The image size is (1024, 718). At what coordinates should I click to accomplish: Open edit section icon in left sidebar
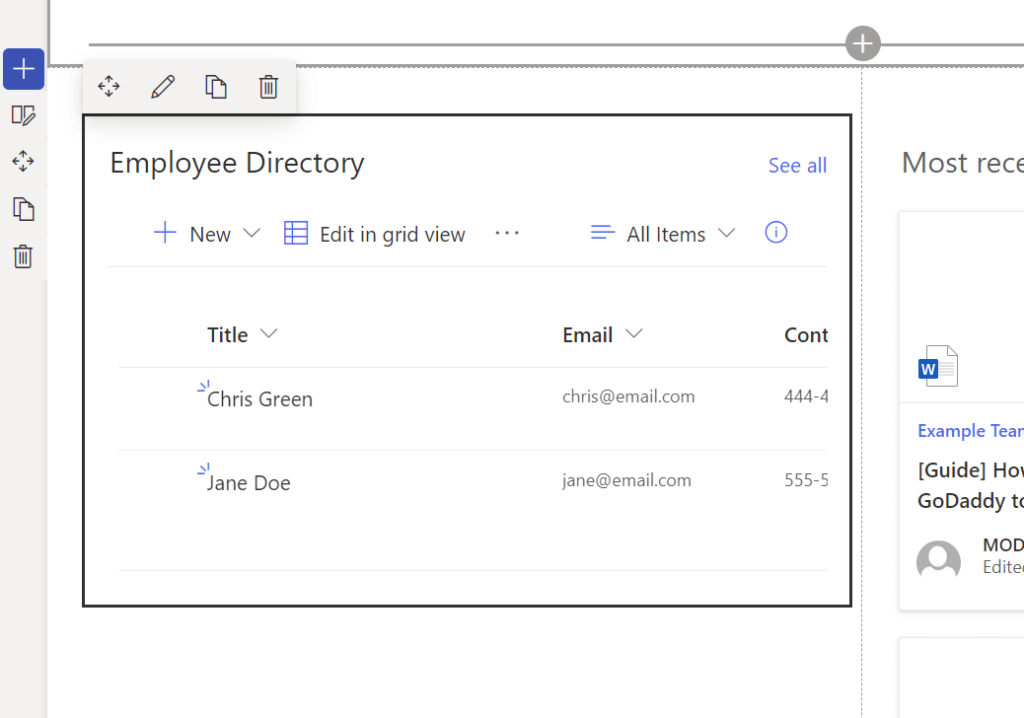click(x=24, y=116)
